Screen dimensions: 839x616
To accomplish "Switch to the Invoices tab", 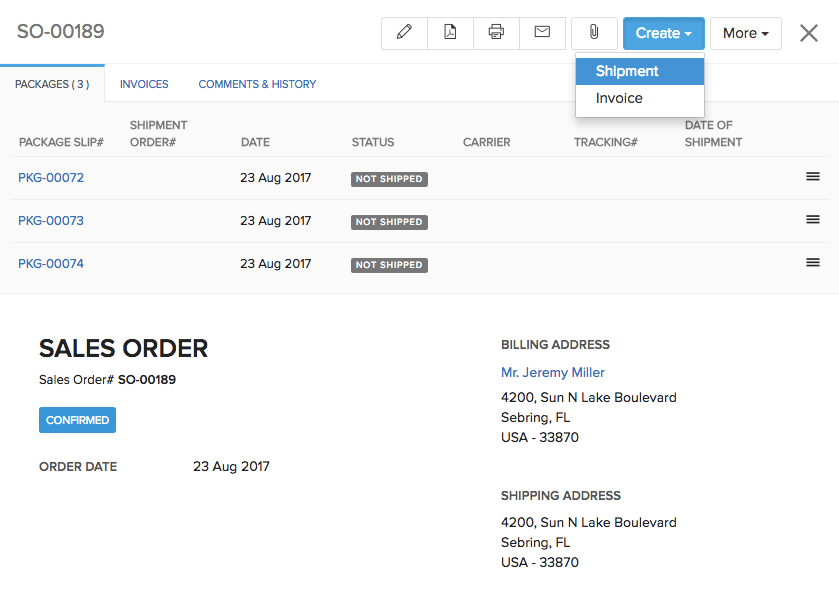I will click(x=144, y=84).
